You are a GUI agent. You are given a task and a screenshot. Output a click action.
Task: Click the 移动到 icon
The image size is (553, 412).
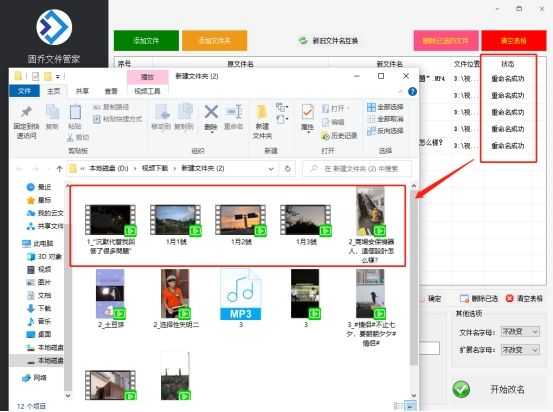[x=161, y=117]
